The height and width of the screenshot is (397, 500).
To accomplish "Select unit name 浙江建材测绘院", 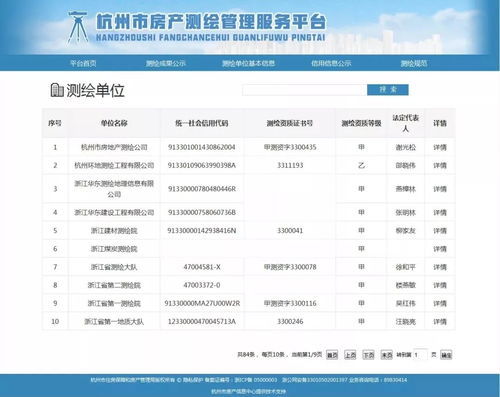I will pos(114,231).
